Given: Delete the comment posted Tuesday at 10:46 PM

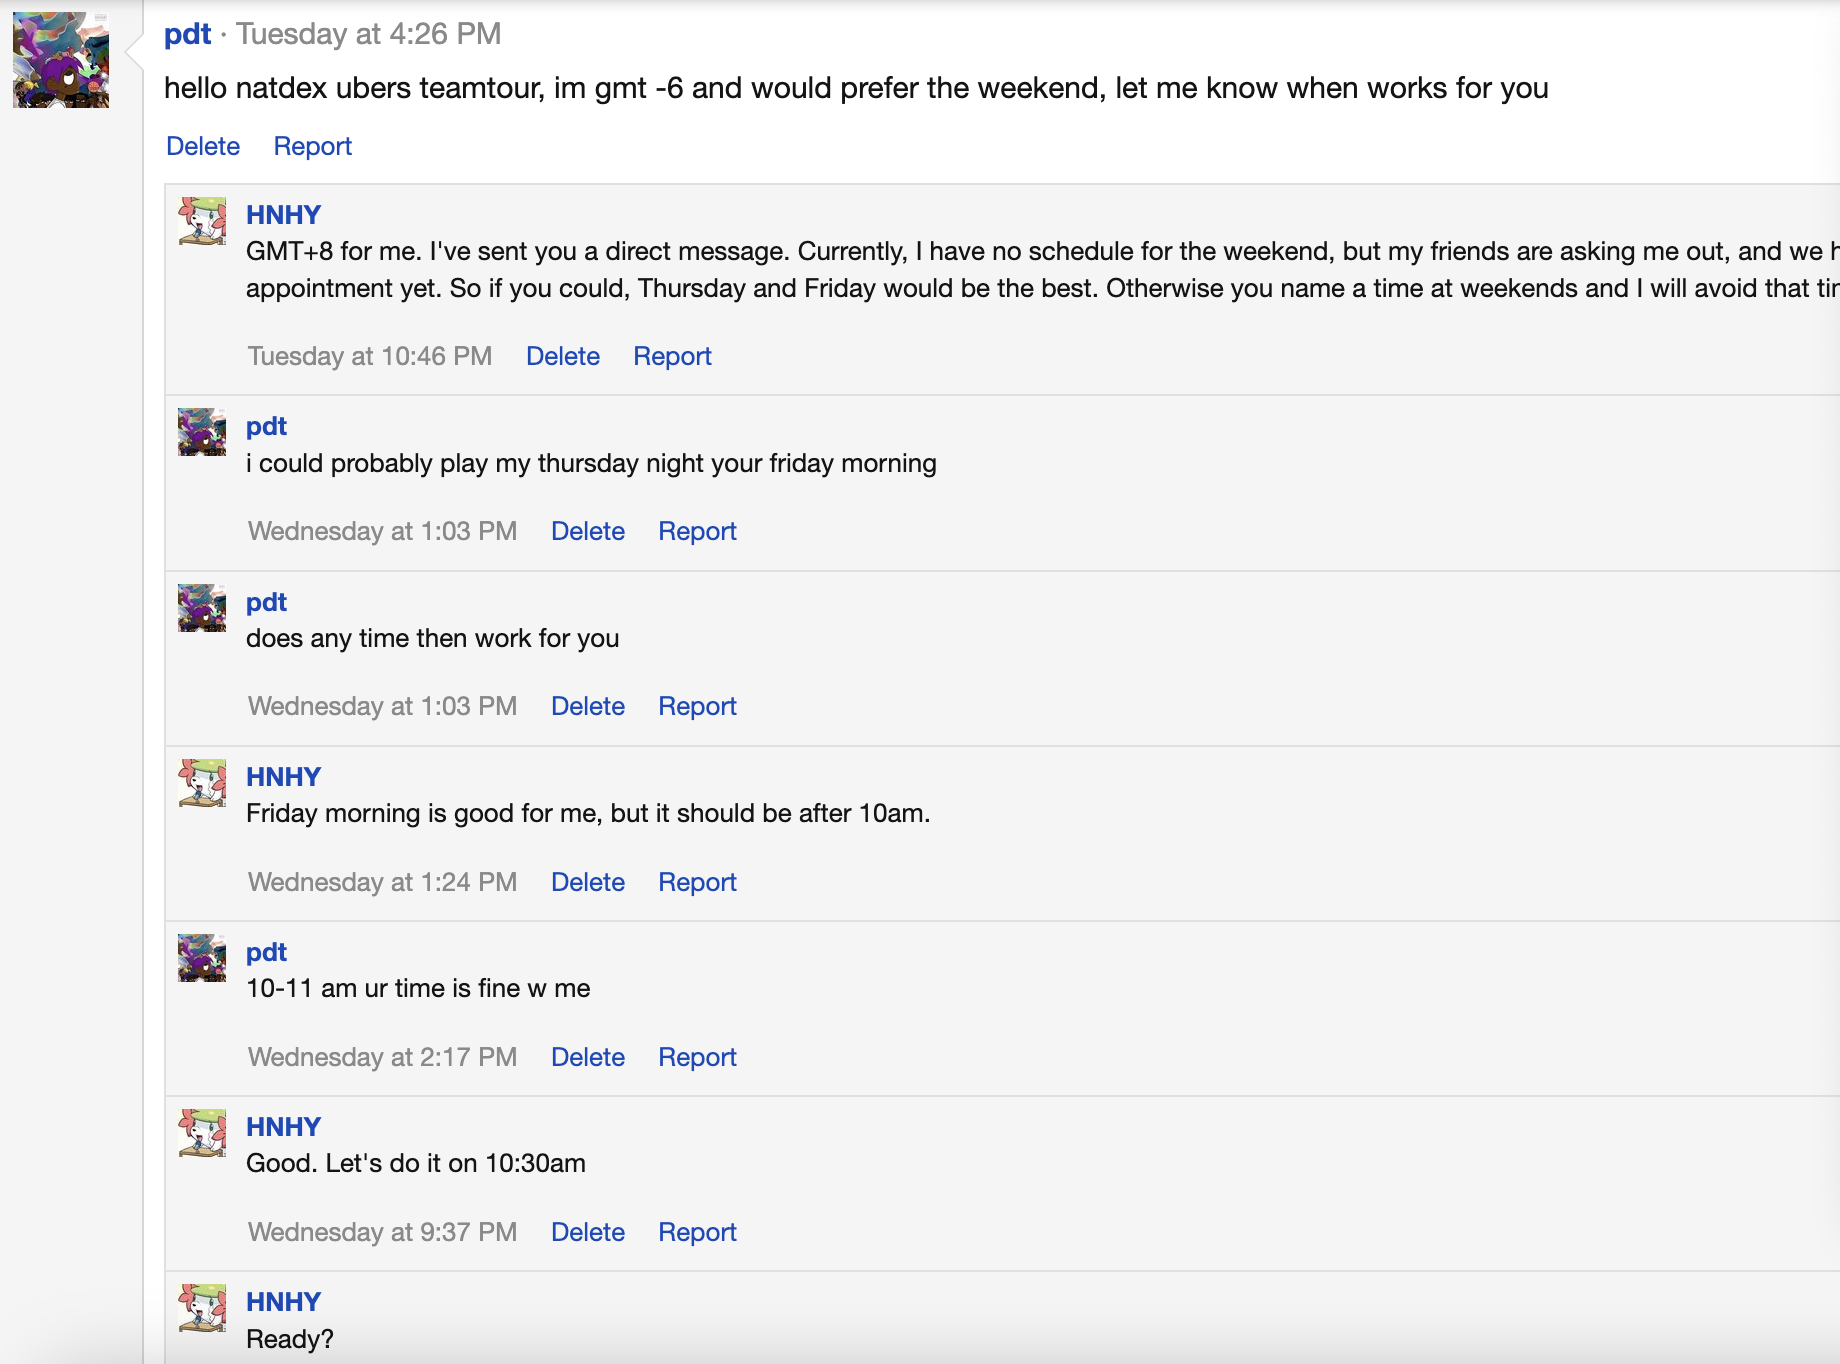Looking at the screenshot, I should tap(562, 356).
